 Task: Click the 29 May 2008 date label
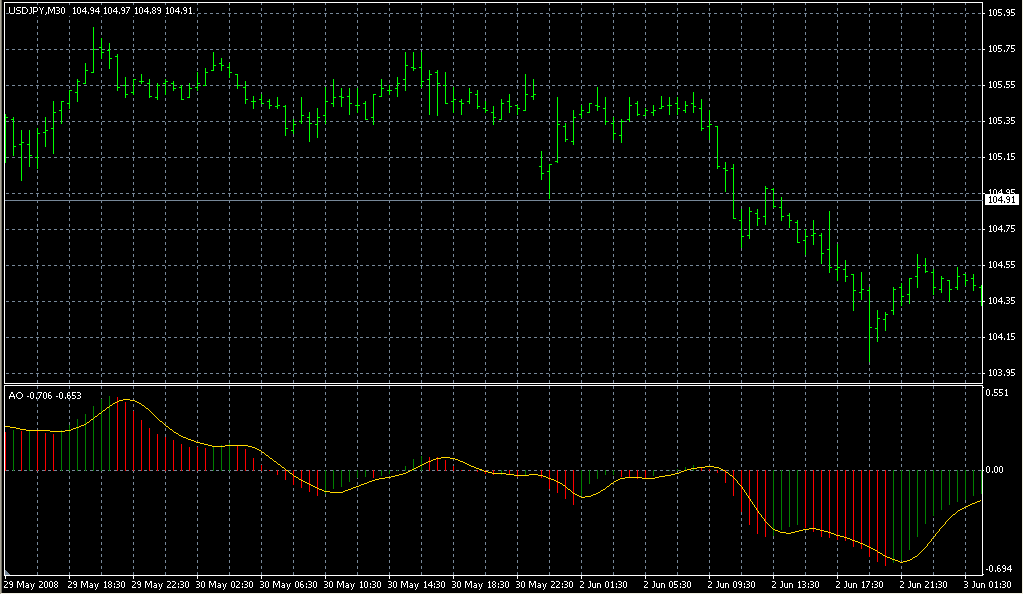click(30, 584)
